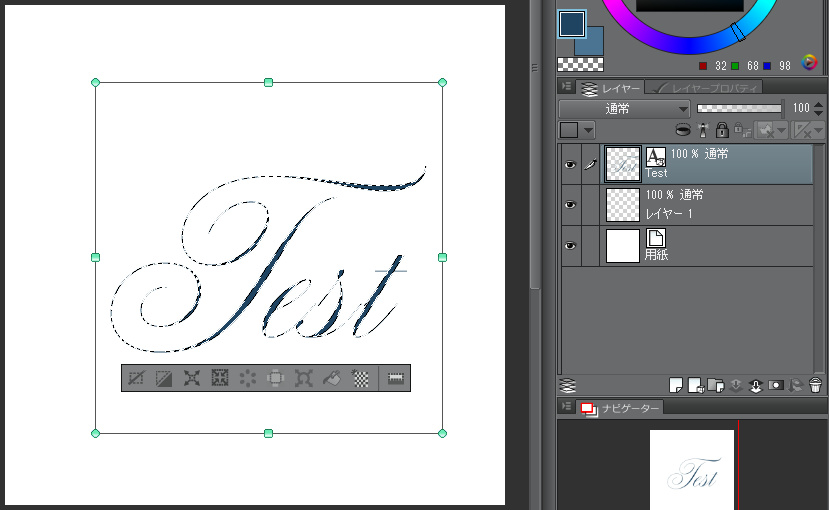This screenshot has width=829, height=510.
Task: Click Shrink selected area icon
Action: point(220,378)
